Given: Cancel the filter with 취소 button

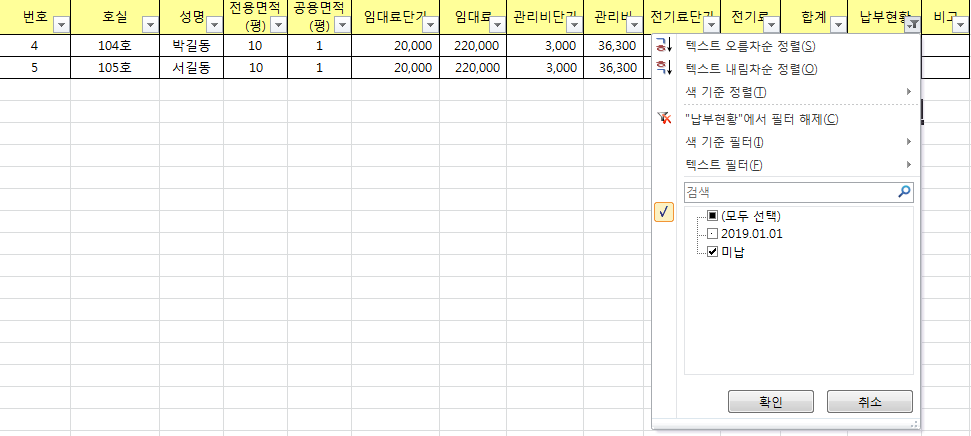Looking at the screenshot, I should (x=869, y=401).
